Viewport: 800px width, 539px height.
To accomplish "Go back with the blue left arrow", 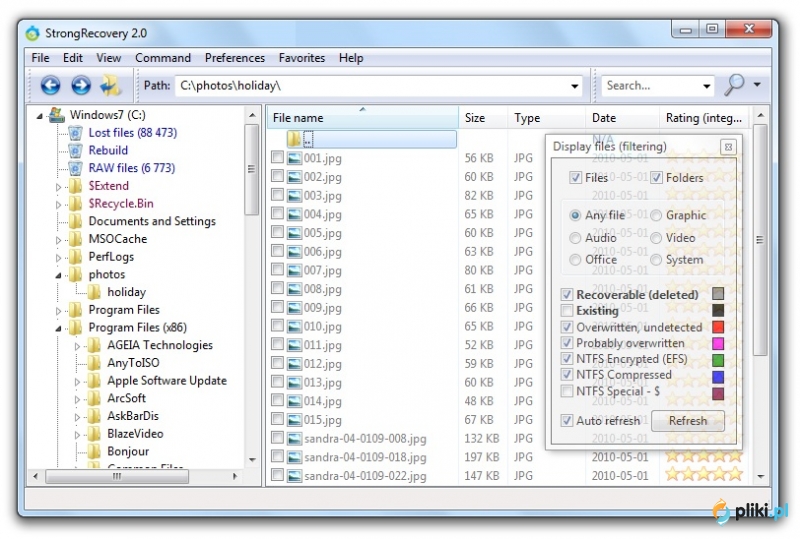I will 50,85.
